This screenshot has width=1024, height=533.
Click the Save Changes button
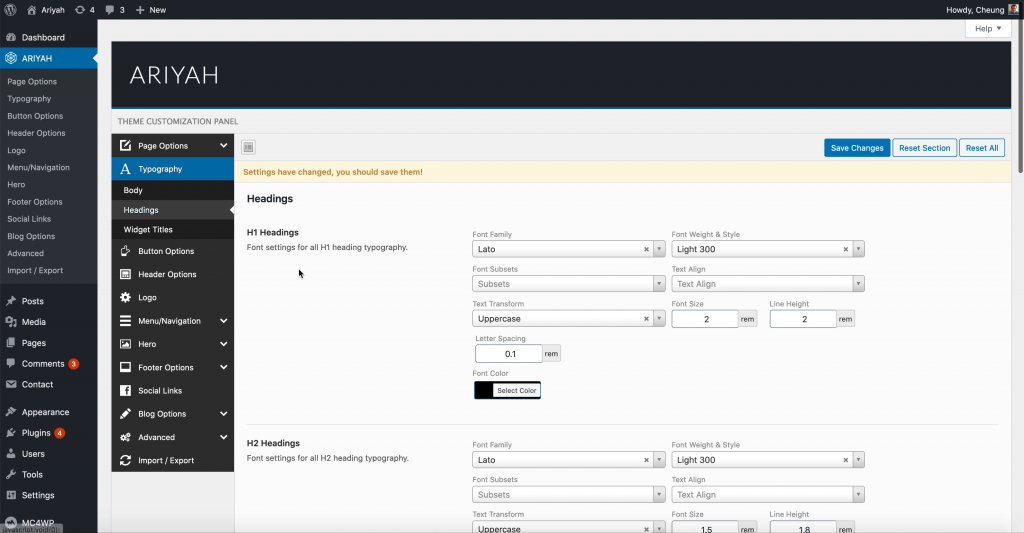(857, 148)
